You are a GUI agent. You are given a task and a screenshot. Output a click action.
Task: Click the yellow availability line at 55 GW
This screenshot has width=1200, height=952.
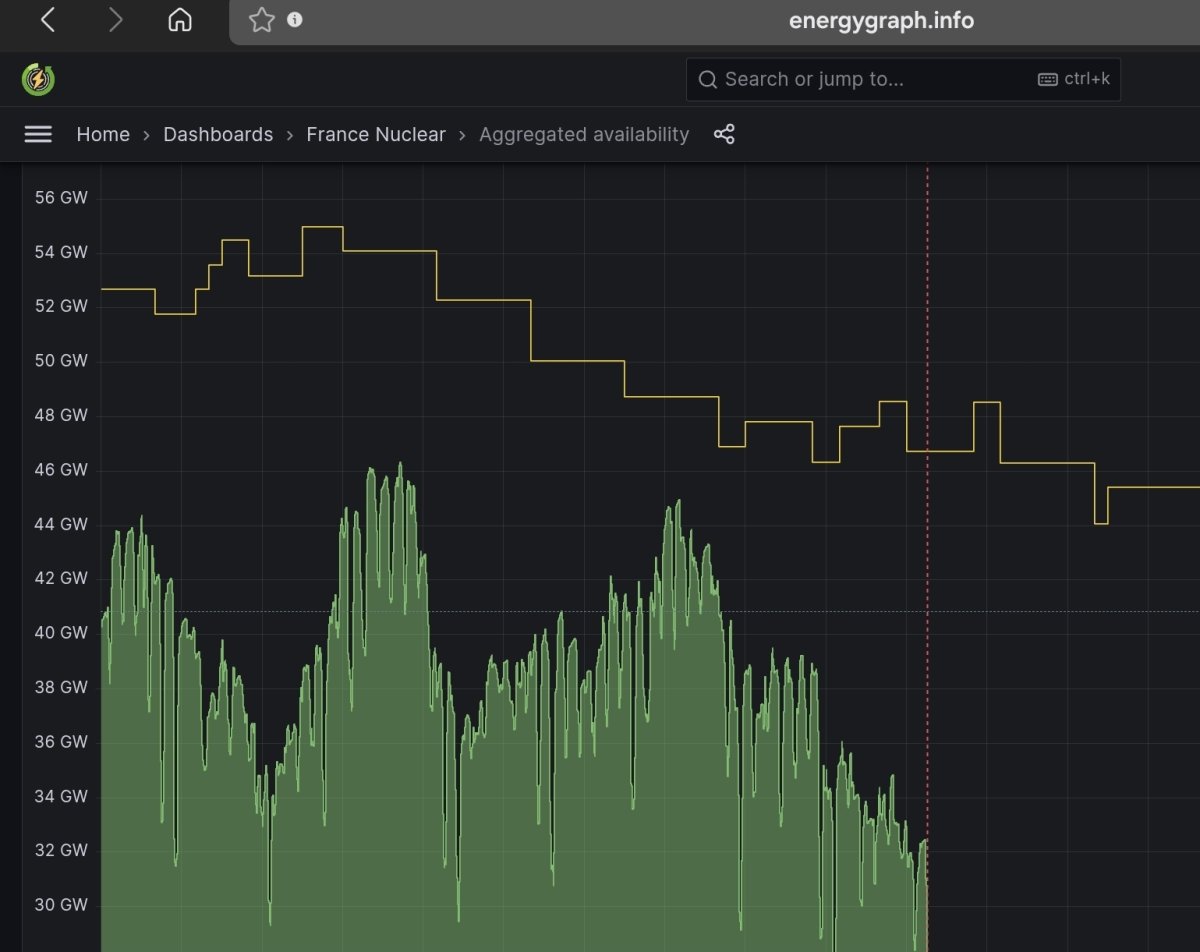pyautogui.click(x=322, y=227)
